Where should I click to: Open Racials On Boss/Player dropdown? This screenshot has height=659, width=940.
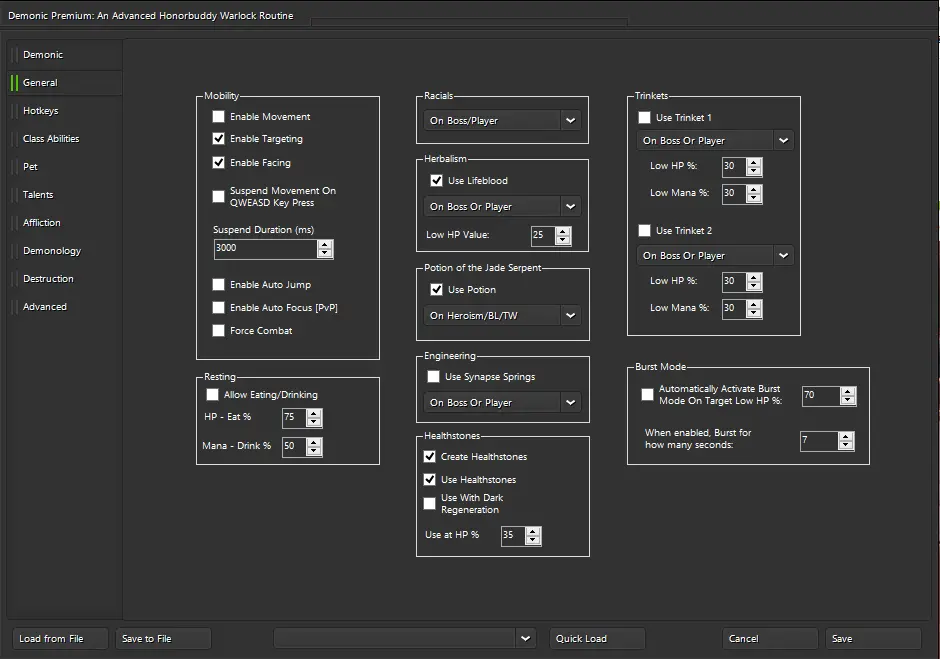pyautogui.click(x=502, y=121)
